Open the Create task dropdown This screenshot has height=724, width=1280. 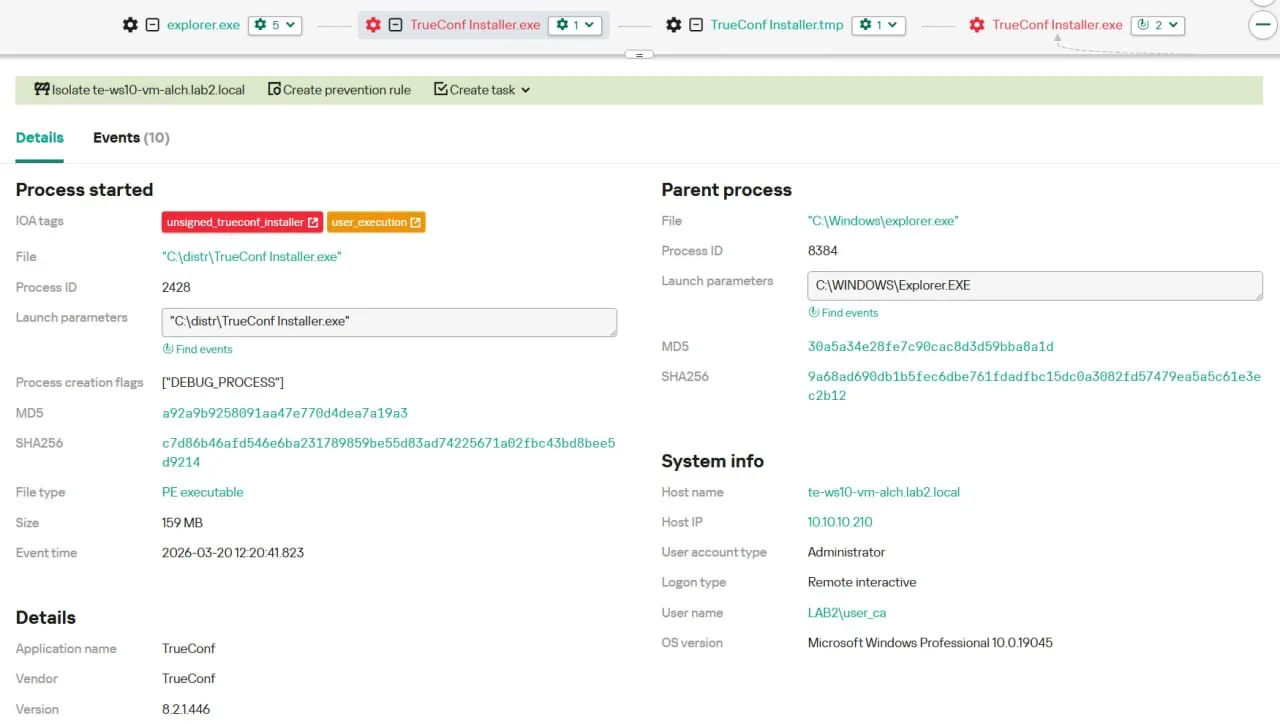(x=482, y=90)
